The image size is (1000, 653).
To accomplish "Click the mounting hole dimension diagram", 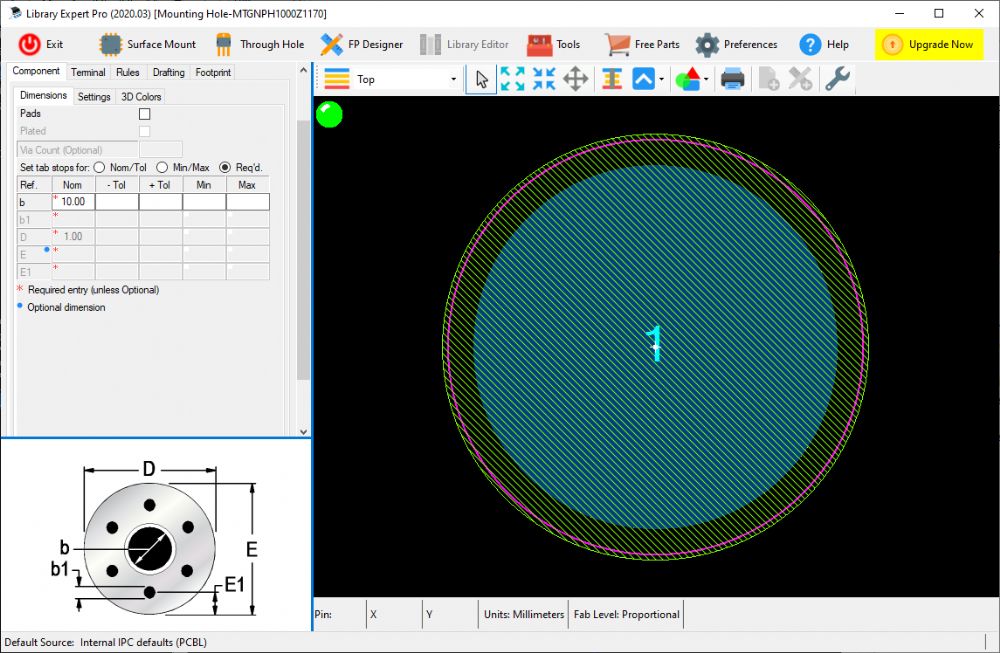I will coord(156,538).
